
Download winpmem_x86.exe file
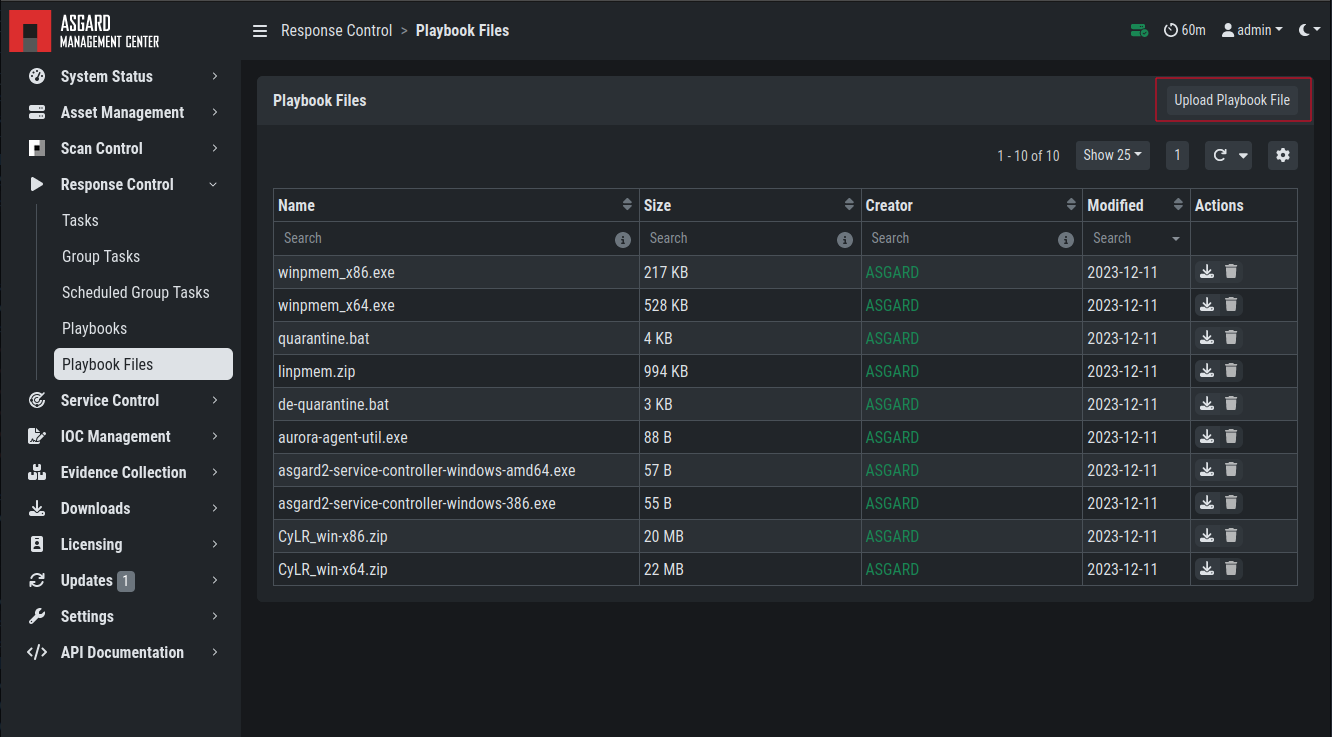1207,272
